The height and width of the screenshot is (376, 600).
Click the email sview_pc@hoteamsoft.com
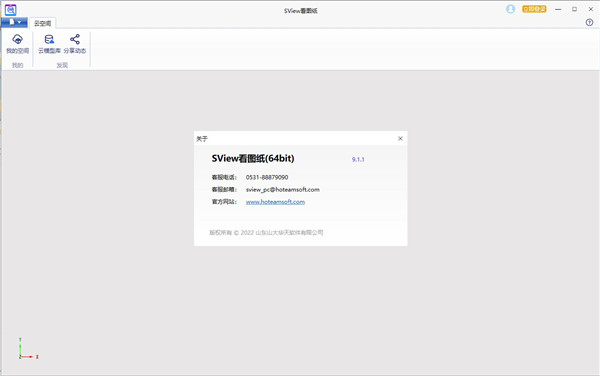pos(283,189)
